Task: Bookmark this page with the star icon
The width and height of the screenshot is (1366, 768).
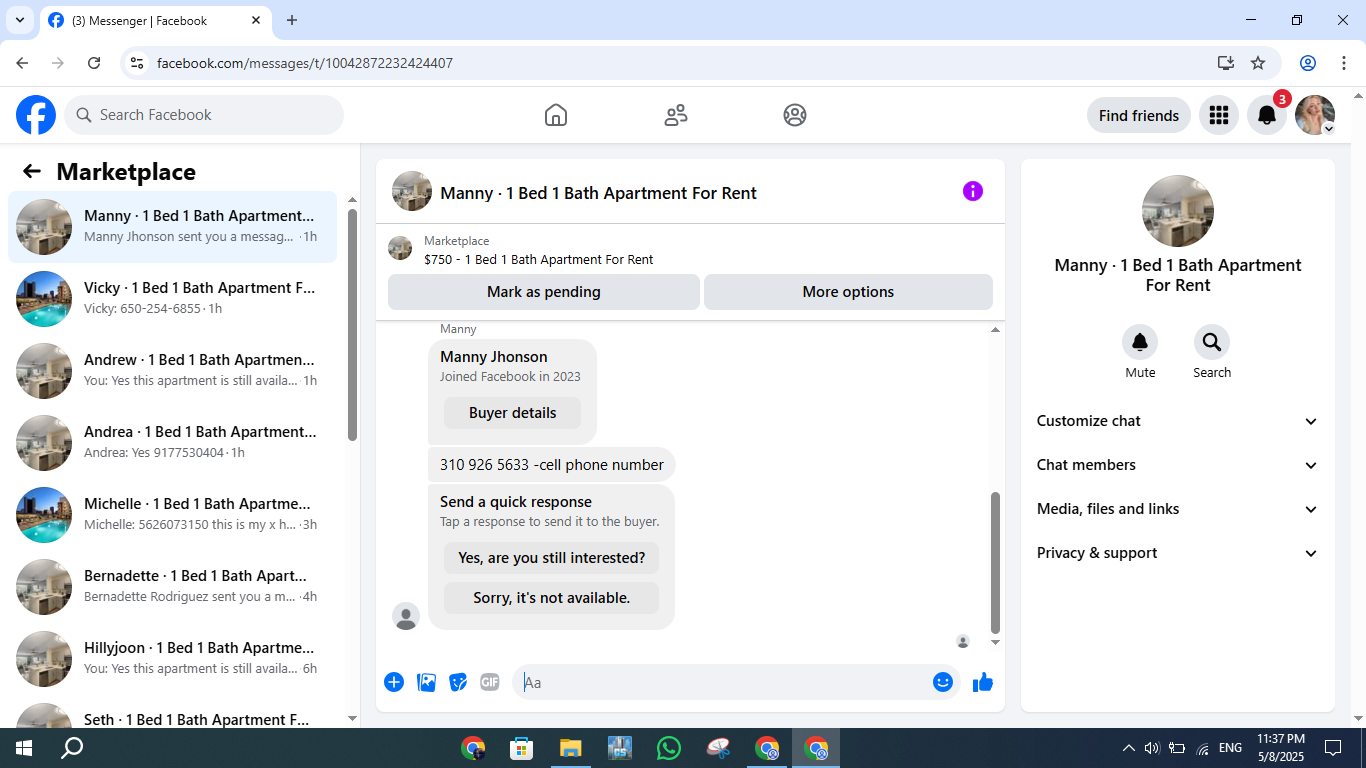Action: pos(1258,63)
